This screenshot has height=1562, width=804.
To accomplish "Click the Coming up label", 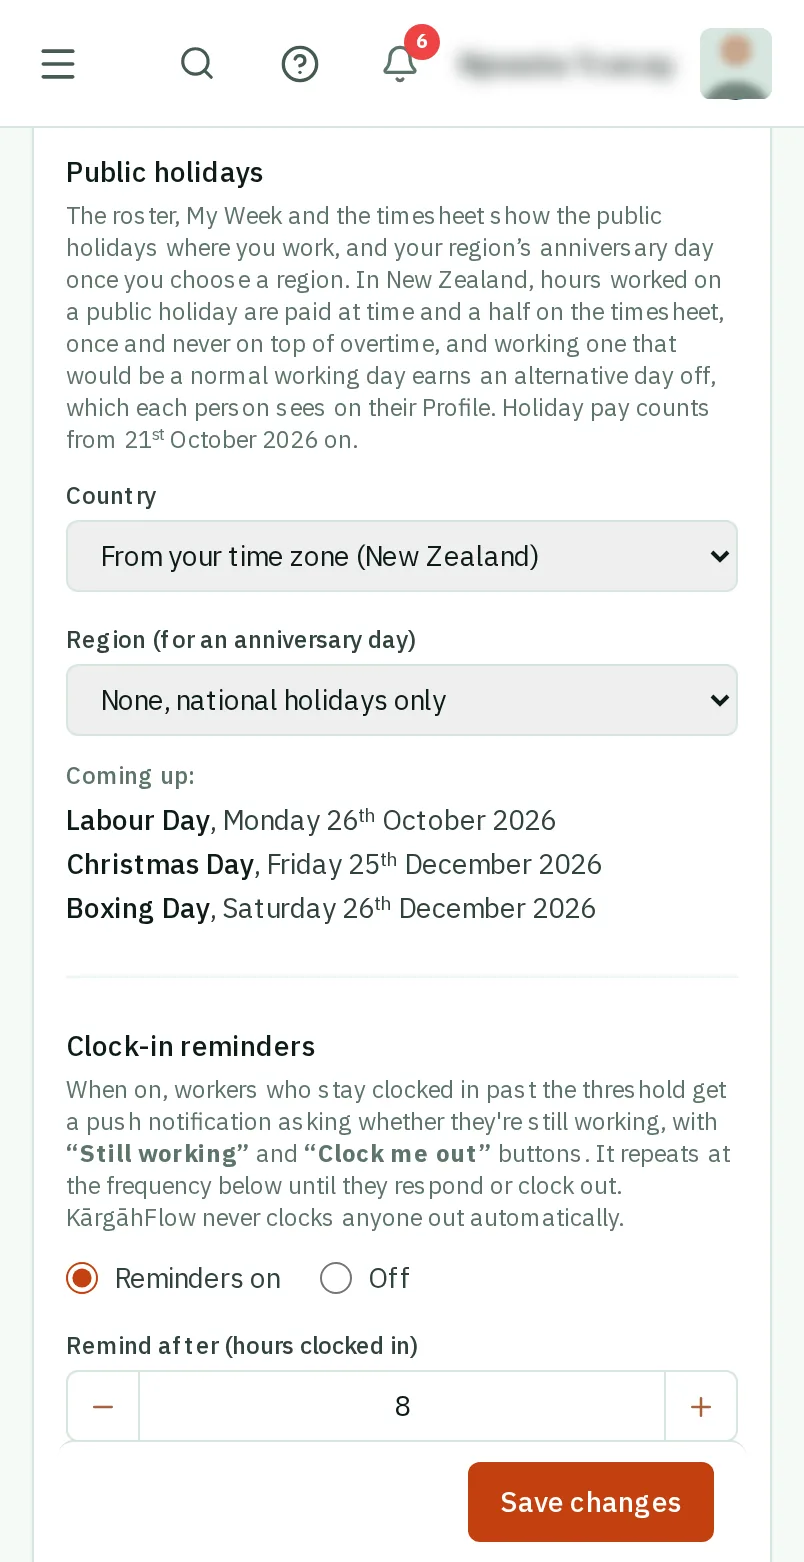I will 130,776.
